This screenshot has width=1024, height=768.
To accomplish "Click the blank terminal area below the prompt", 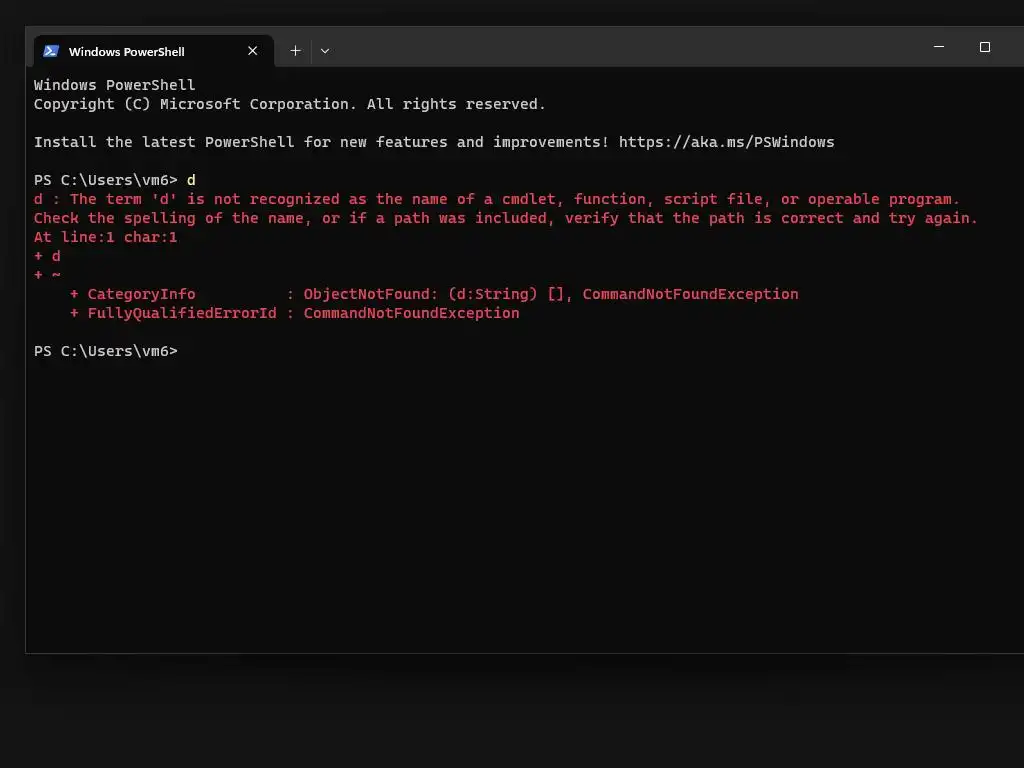I will click(522, 503).
